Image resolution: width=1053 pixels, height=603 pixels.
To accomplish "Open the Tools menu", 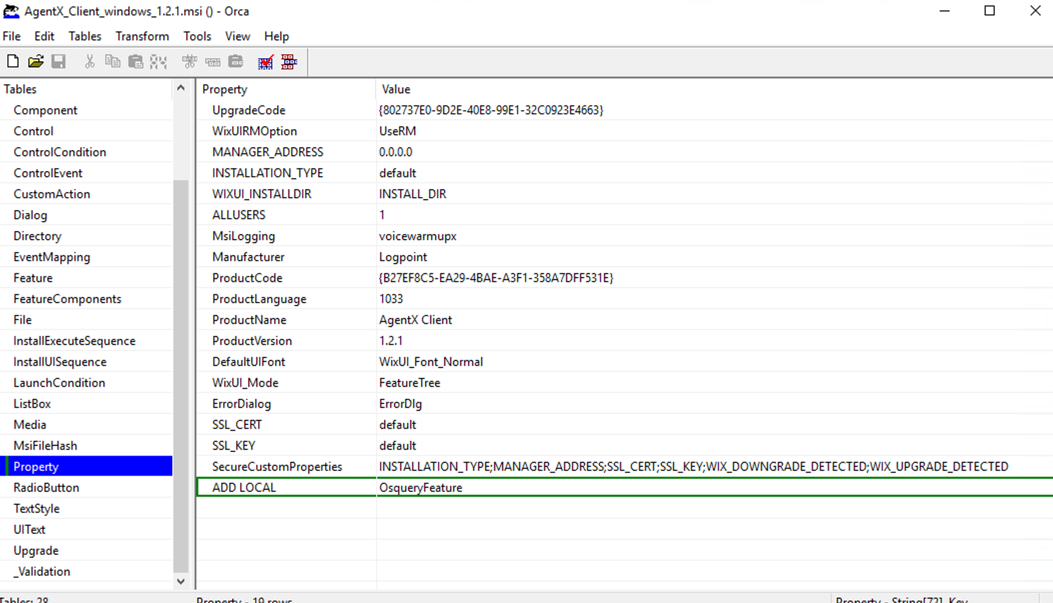I will click(197, 36).
